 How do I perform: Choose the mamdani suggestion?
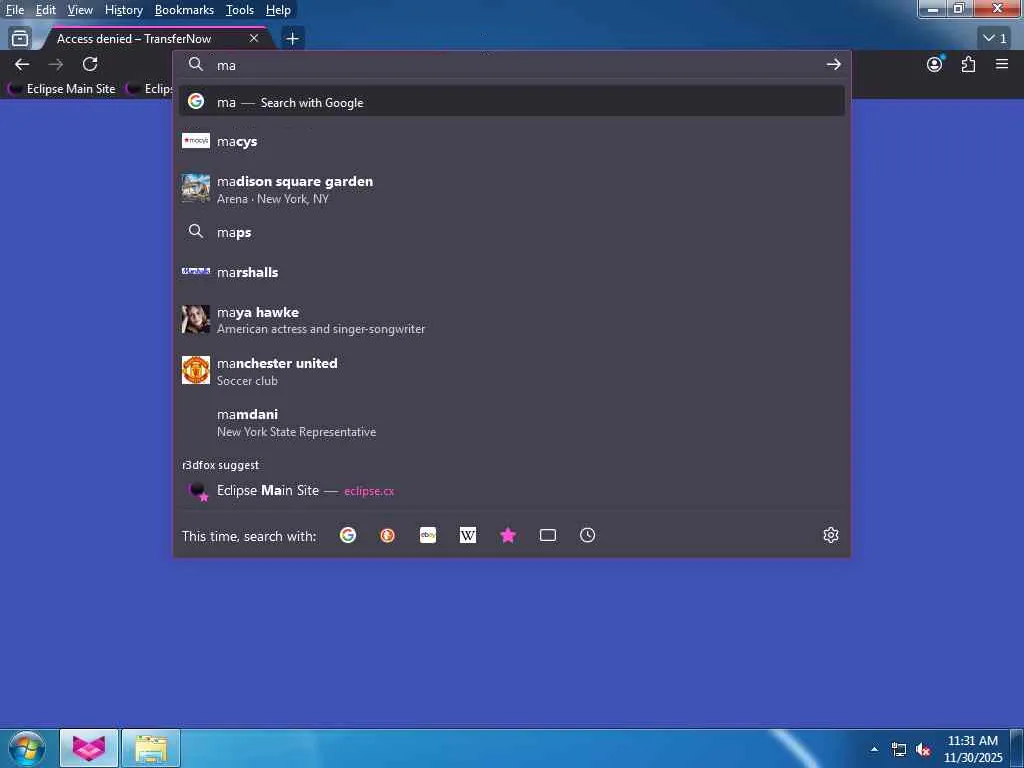[x=511, y=422]
